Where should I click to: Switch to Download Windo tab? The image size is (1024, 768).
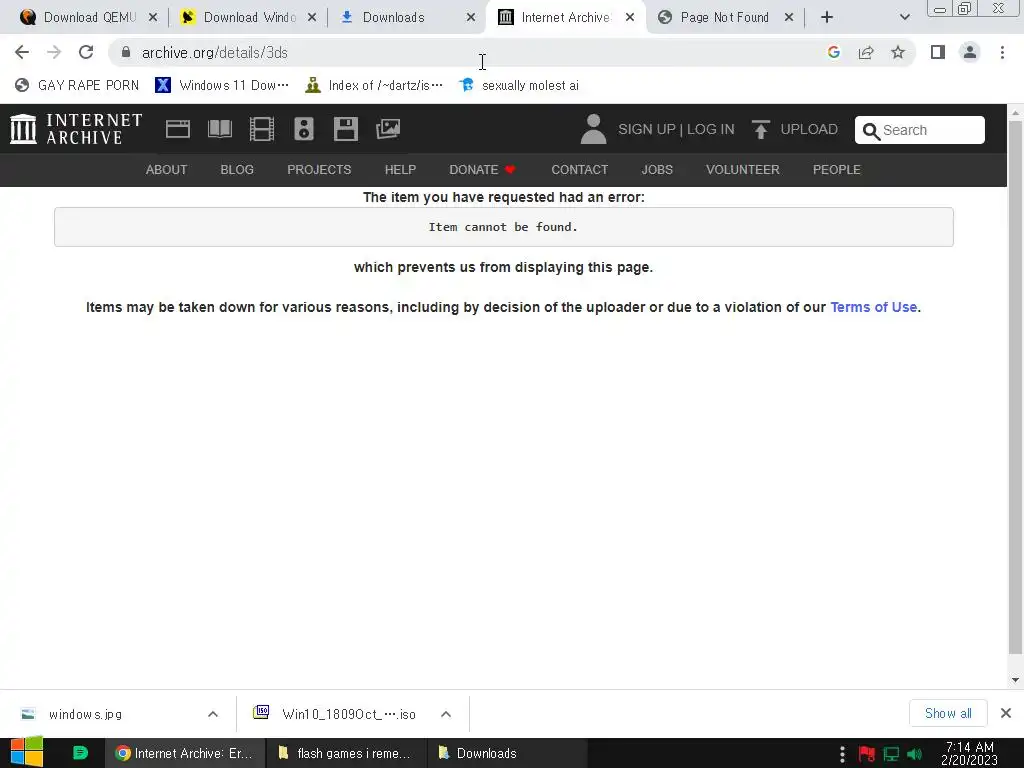248,18
